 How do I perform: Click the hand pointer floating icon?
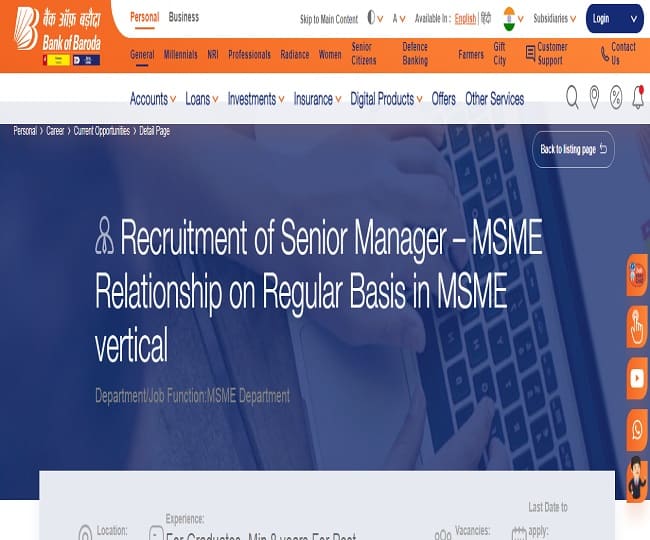coord(637,325)
